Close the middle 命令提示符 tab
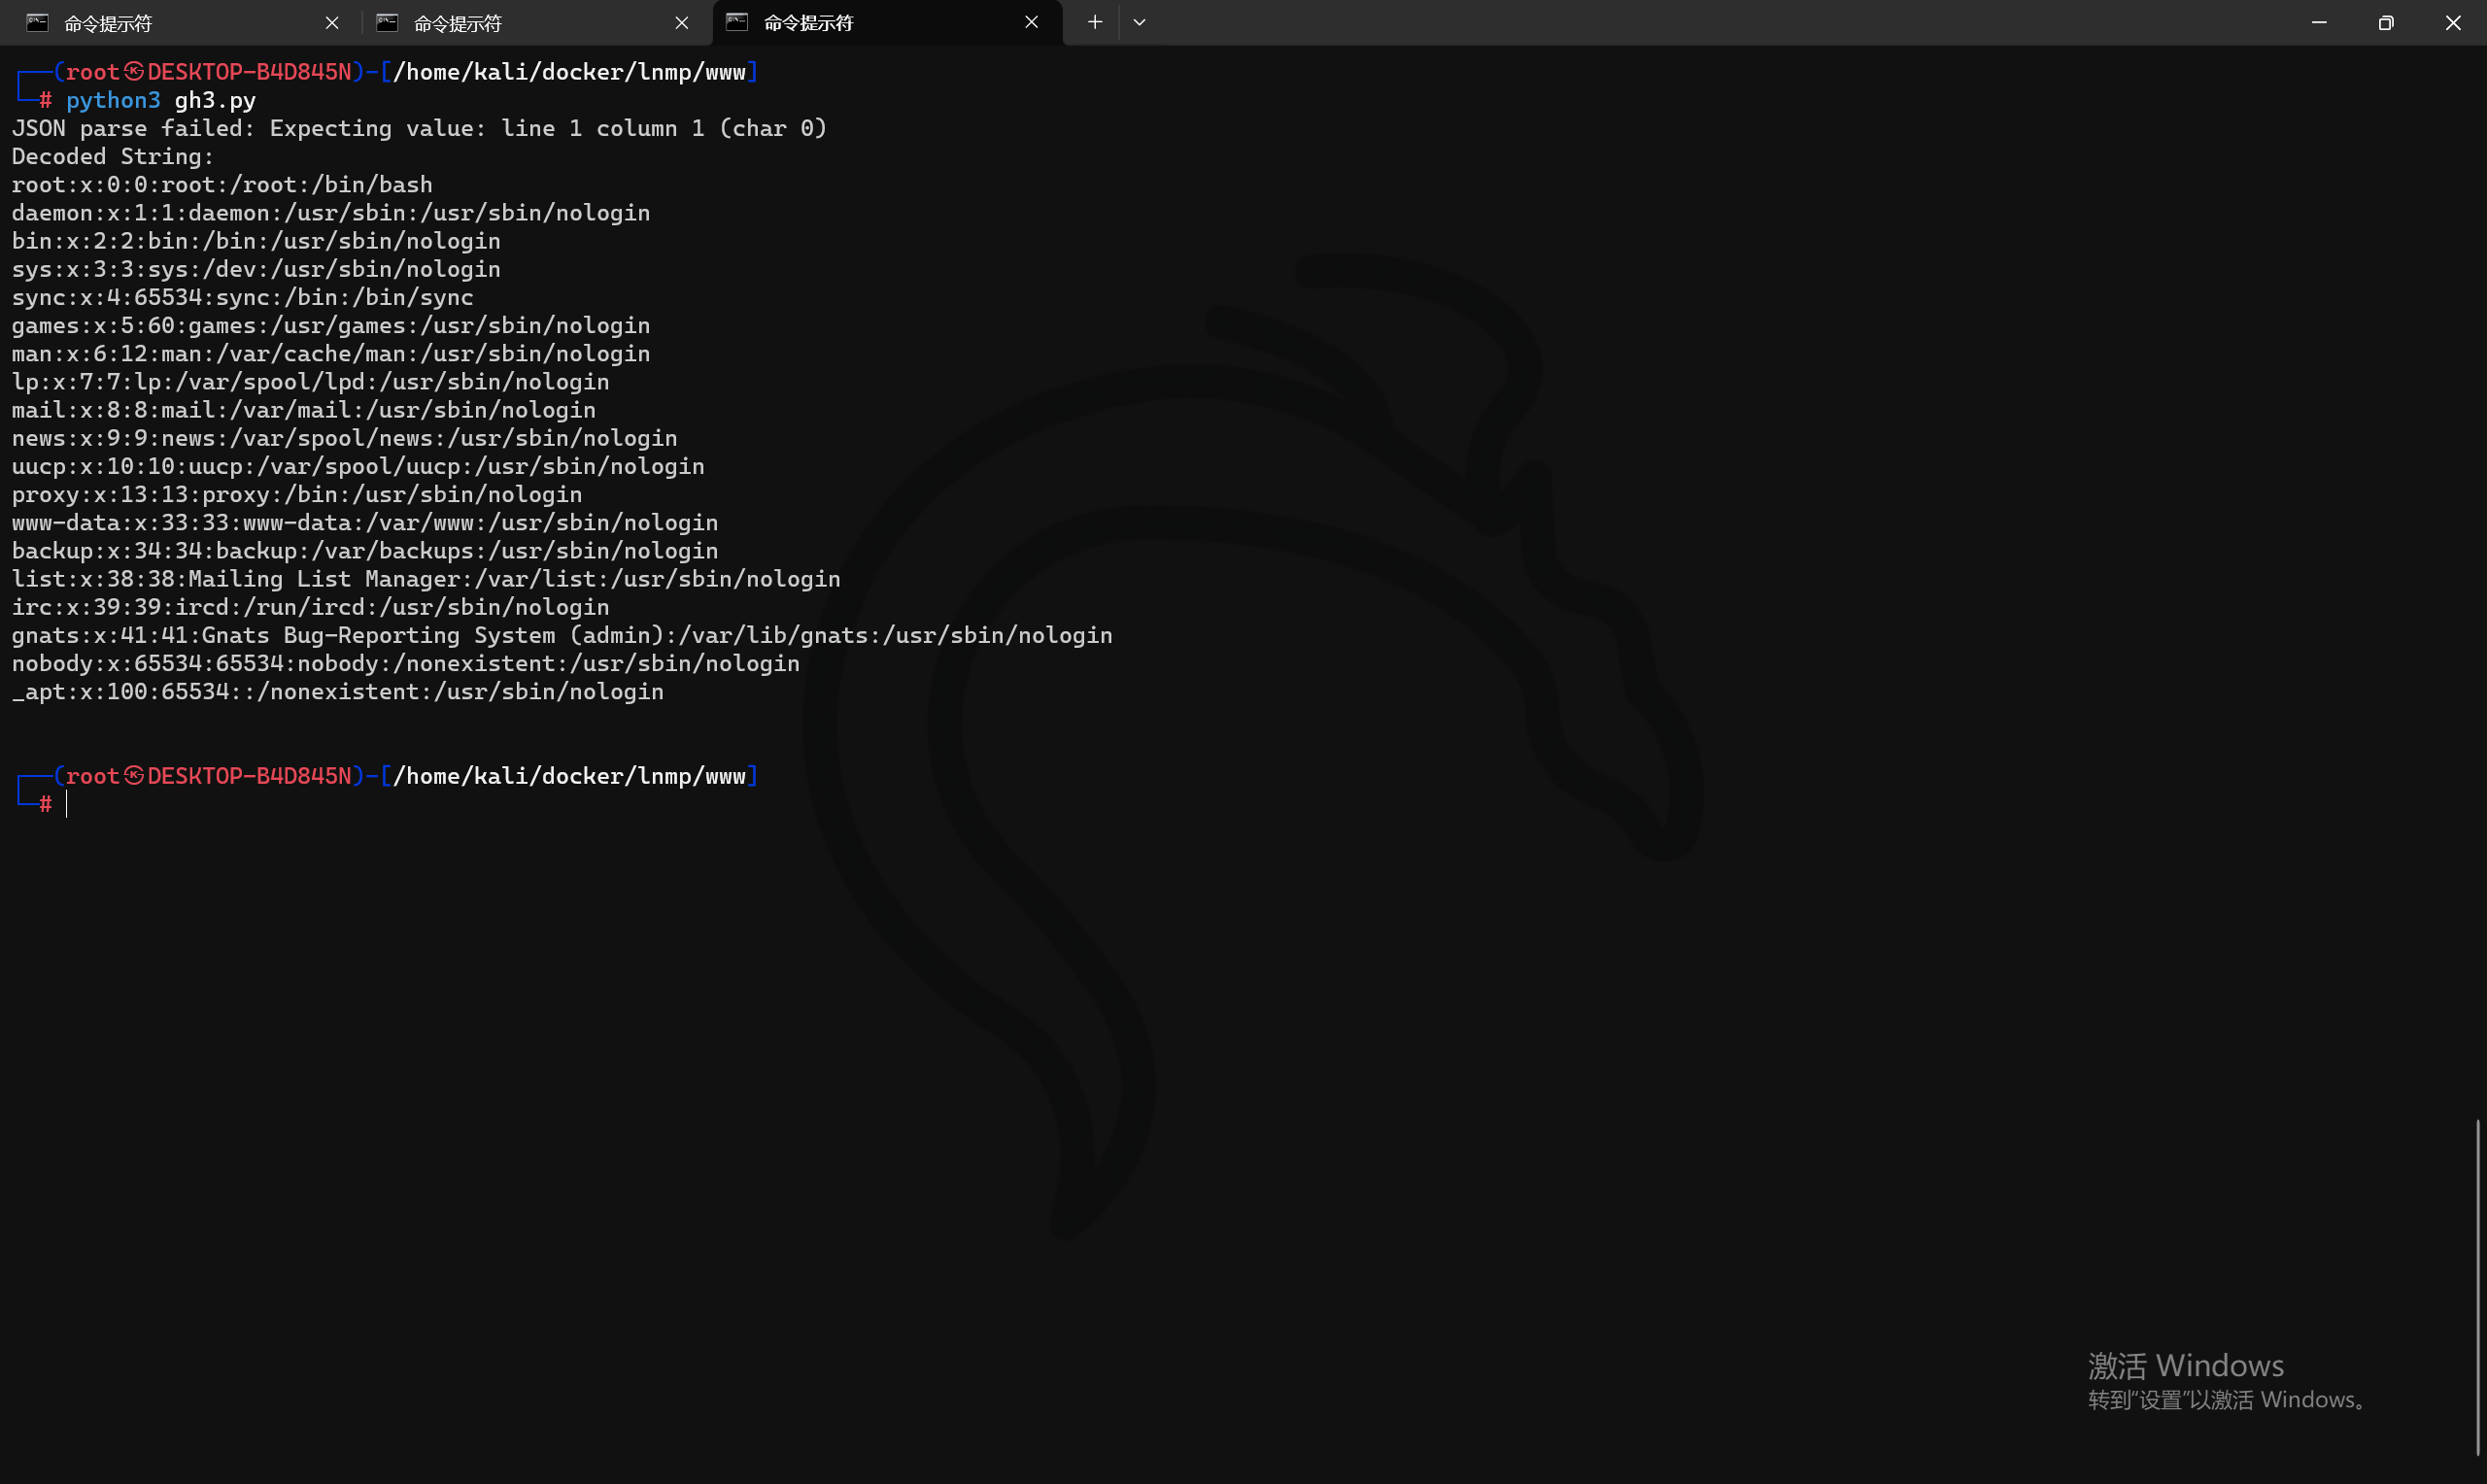This screenshot has width=2487, height=1484. (x=682, y=22)
